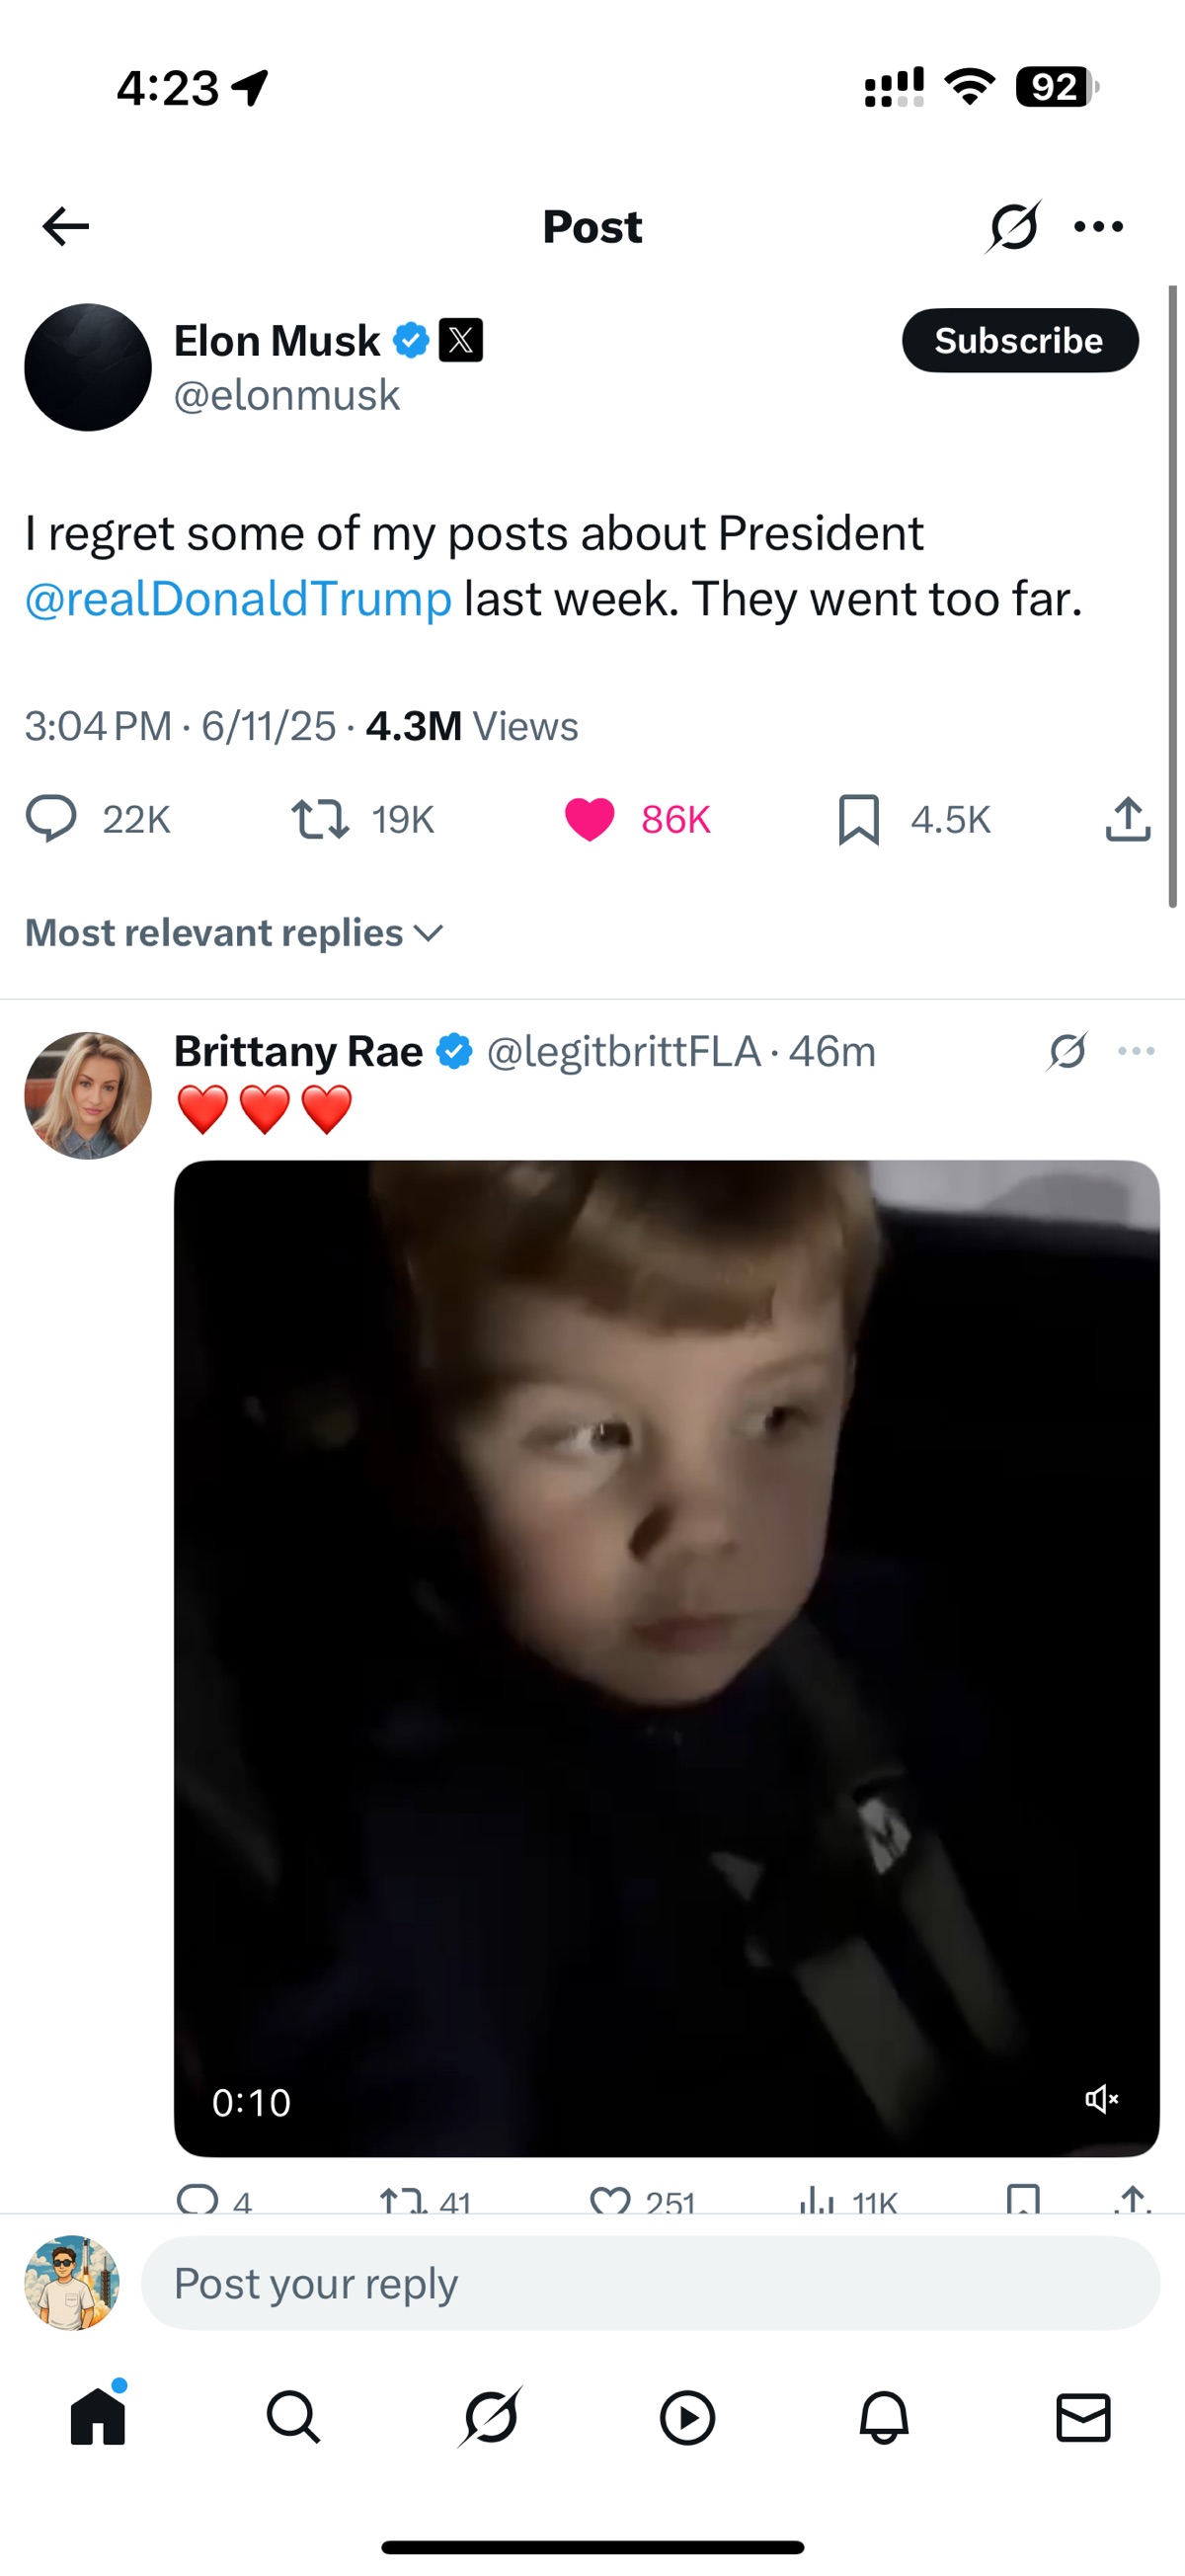Unlike the post with 86K likes
This screenshot has height=2576, width=1185.
pyautogui.click(x=589, y=819)
